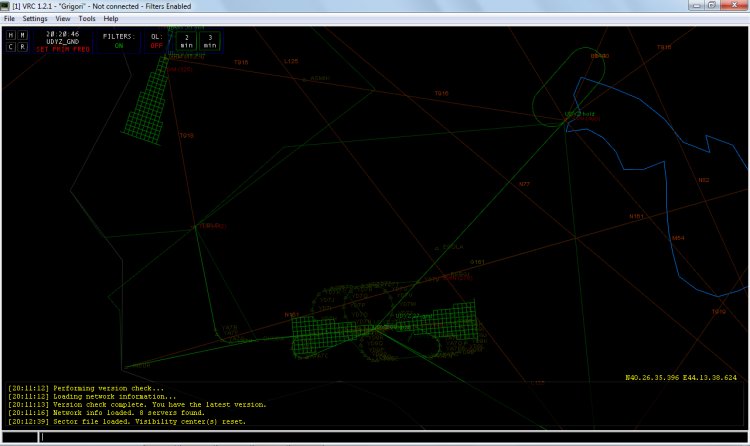Viewport: 750px width, 446px height.
Task: Click the C button in the button bar
Action: pyautogui.click(x=11, y=46)
